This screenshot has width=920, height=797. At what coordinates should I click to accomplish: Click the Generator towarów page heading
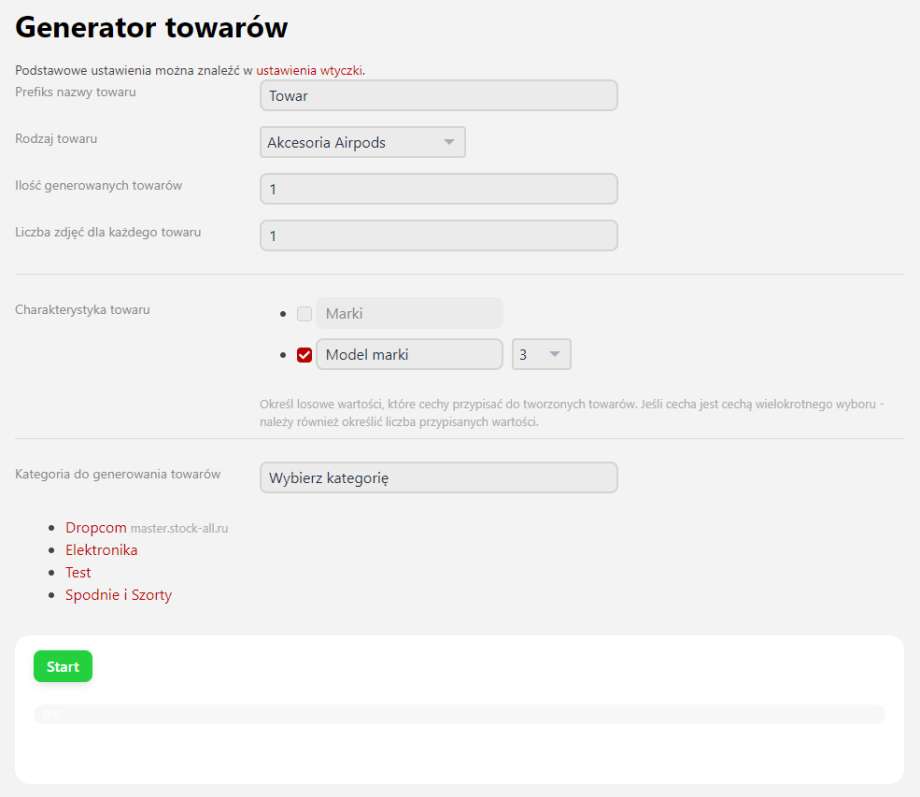tap(151, 28)
